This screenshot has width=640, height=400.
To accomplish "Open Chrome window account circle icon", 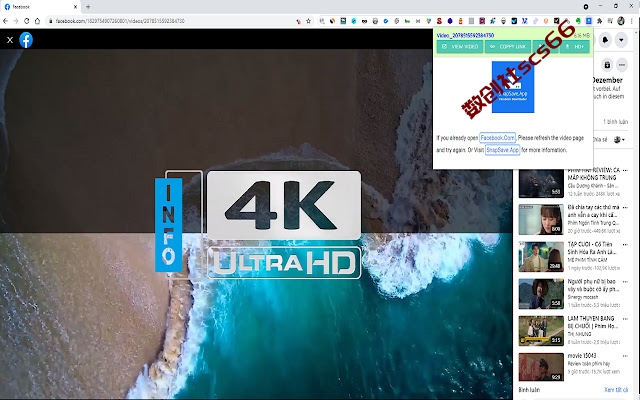I will click(x=586, y=7).
